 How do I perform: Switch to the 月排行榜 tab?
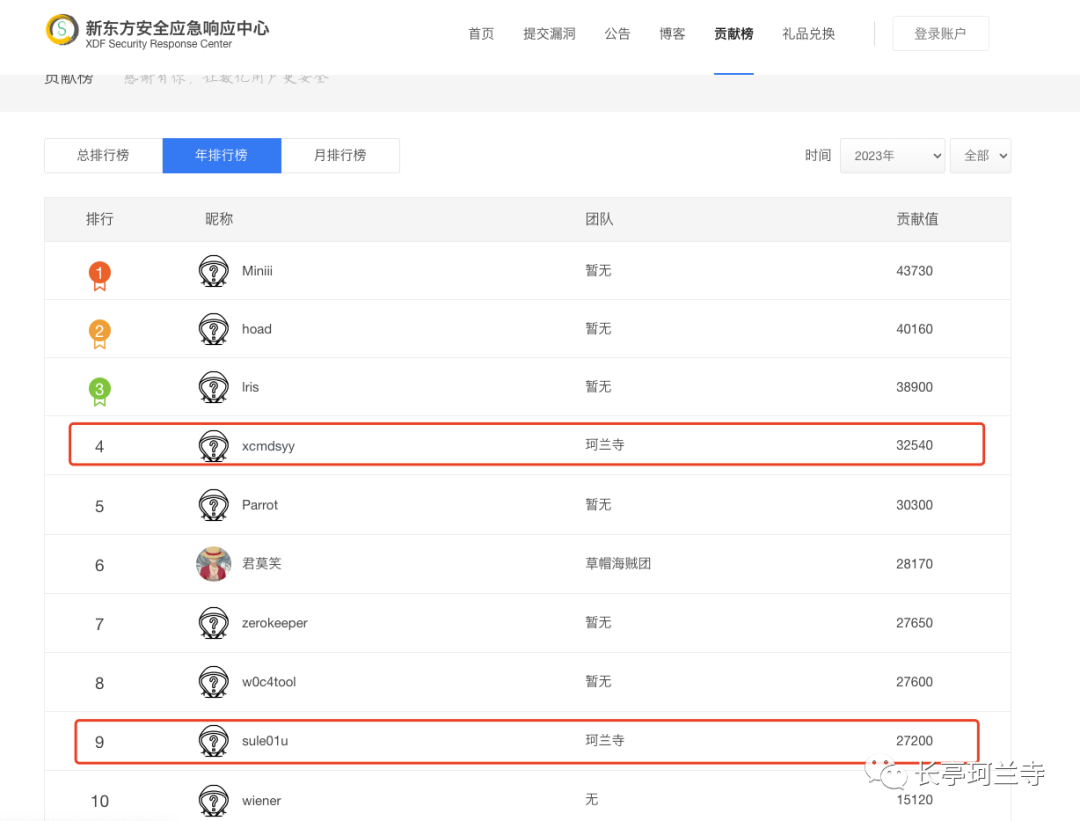pyautogui.click(x=340, y=156)
